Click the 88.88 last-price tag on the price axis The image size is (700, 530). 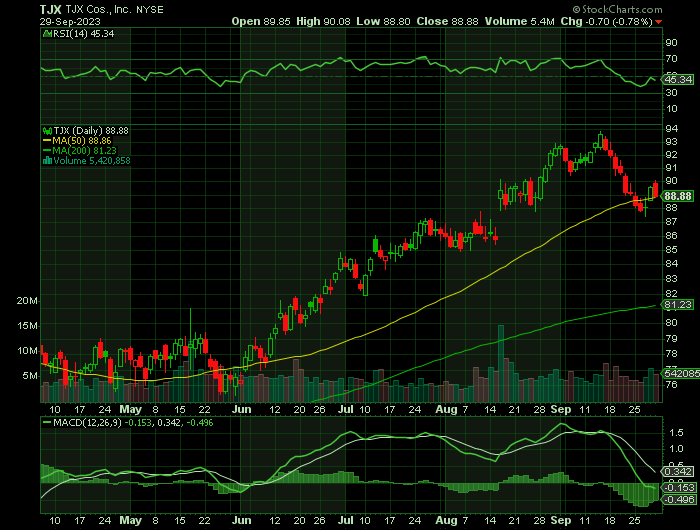[x=678, y=196]
